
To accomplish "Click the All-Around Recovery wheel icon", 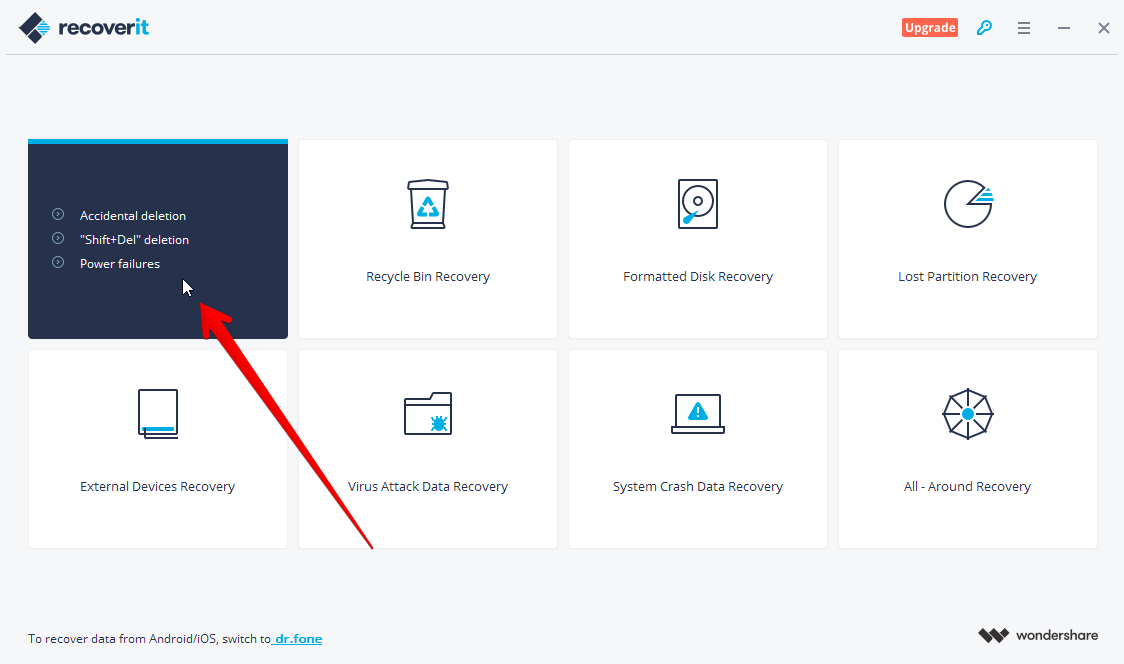I will coord(968,414).
